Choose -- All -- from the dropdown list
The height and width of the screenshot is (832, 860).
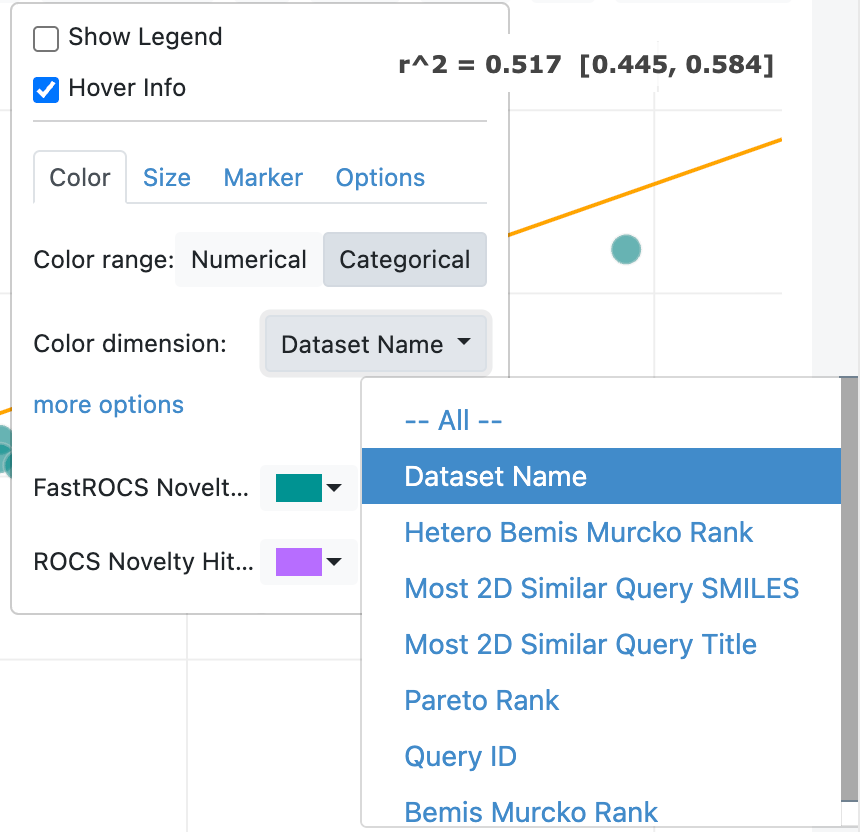click(x=453, y=420)
